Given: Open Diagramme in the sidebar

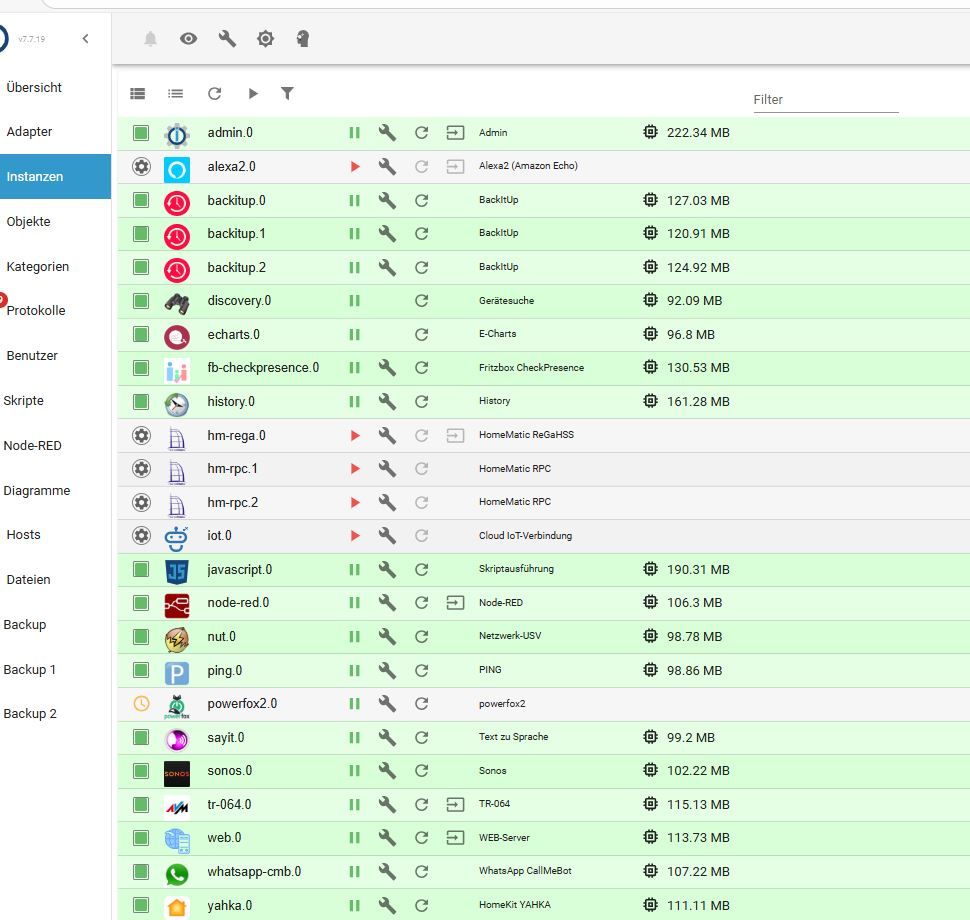Looking at the screenshot, I should (x=36, y=491).
